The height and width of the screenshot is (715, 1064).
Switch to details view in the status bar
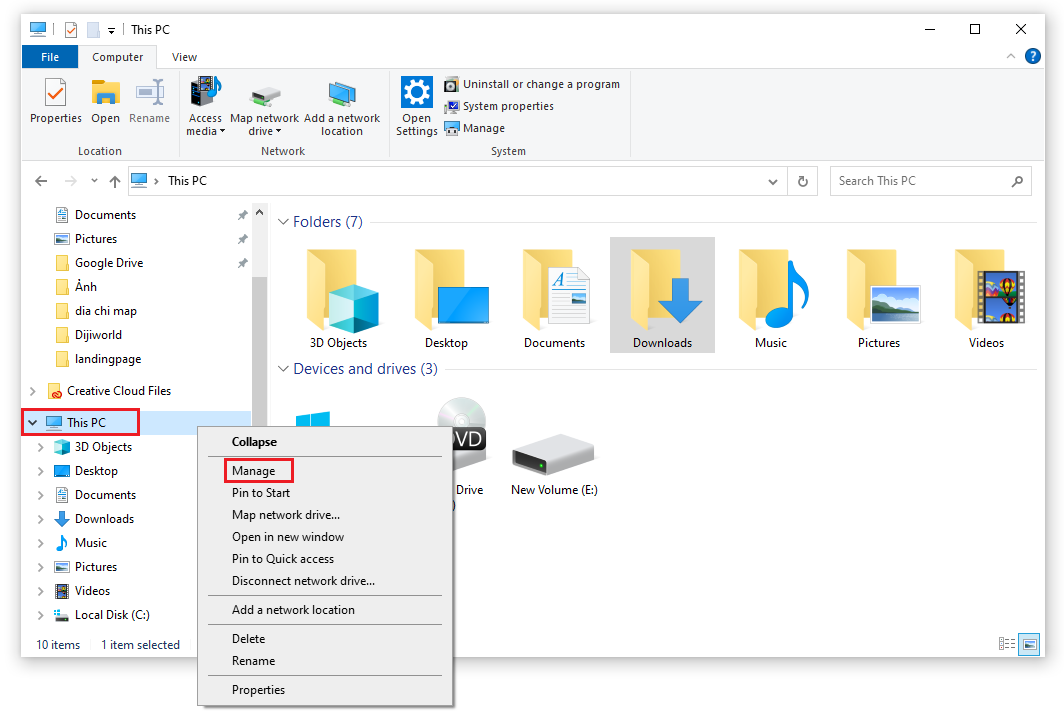pos(1006,644)
